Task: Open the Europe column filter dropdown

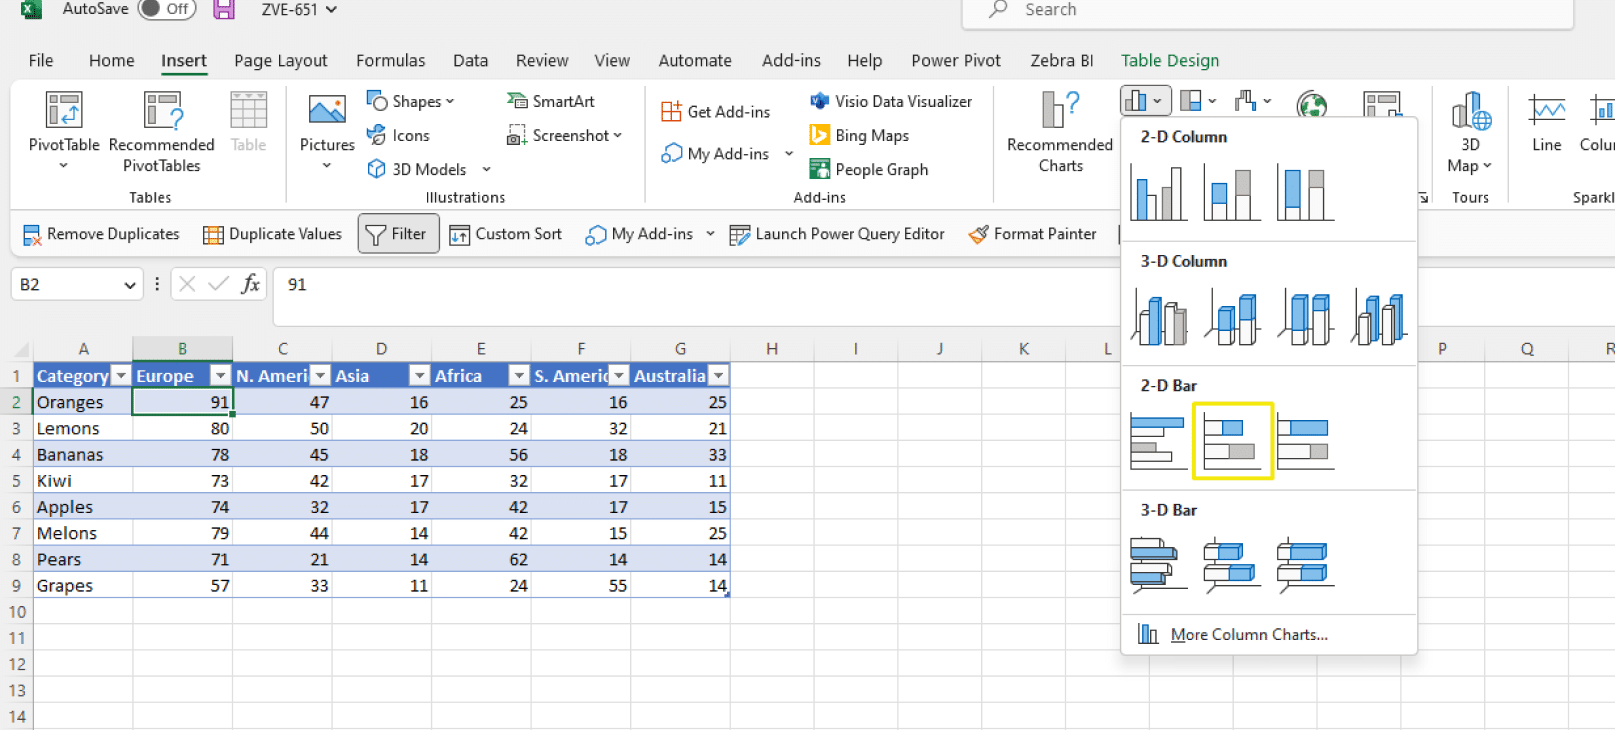Action: 221,376
